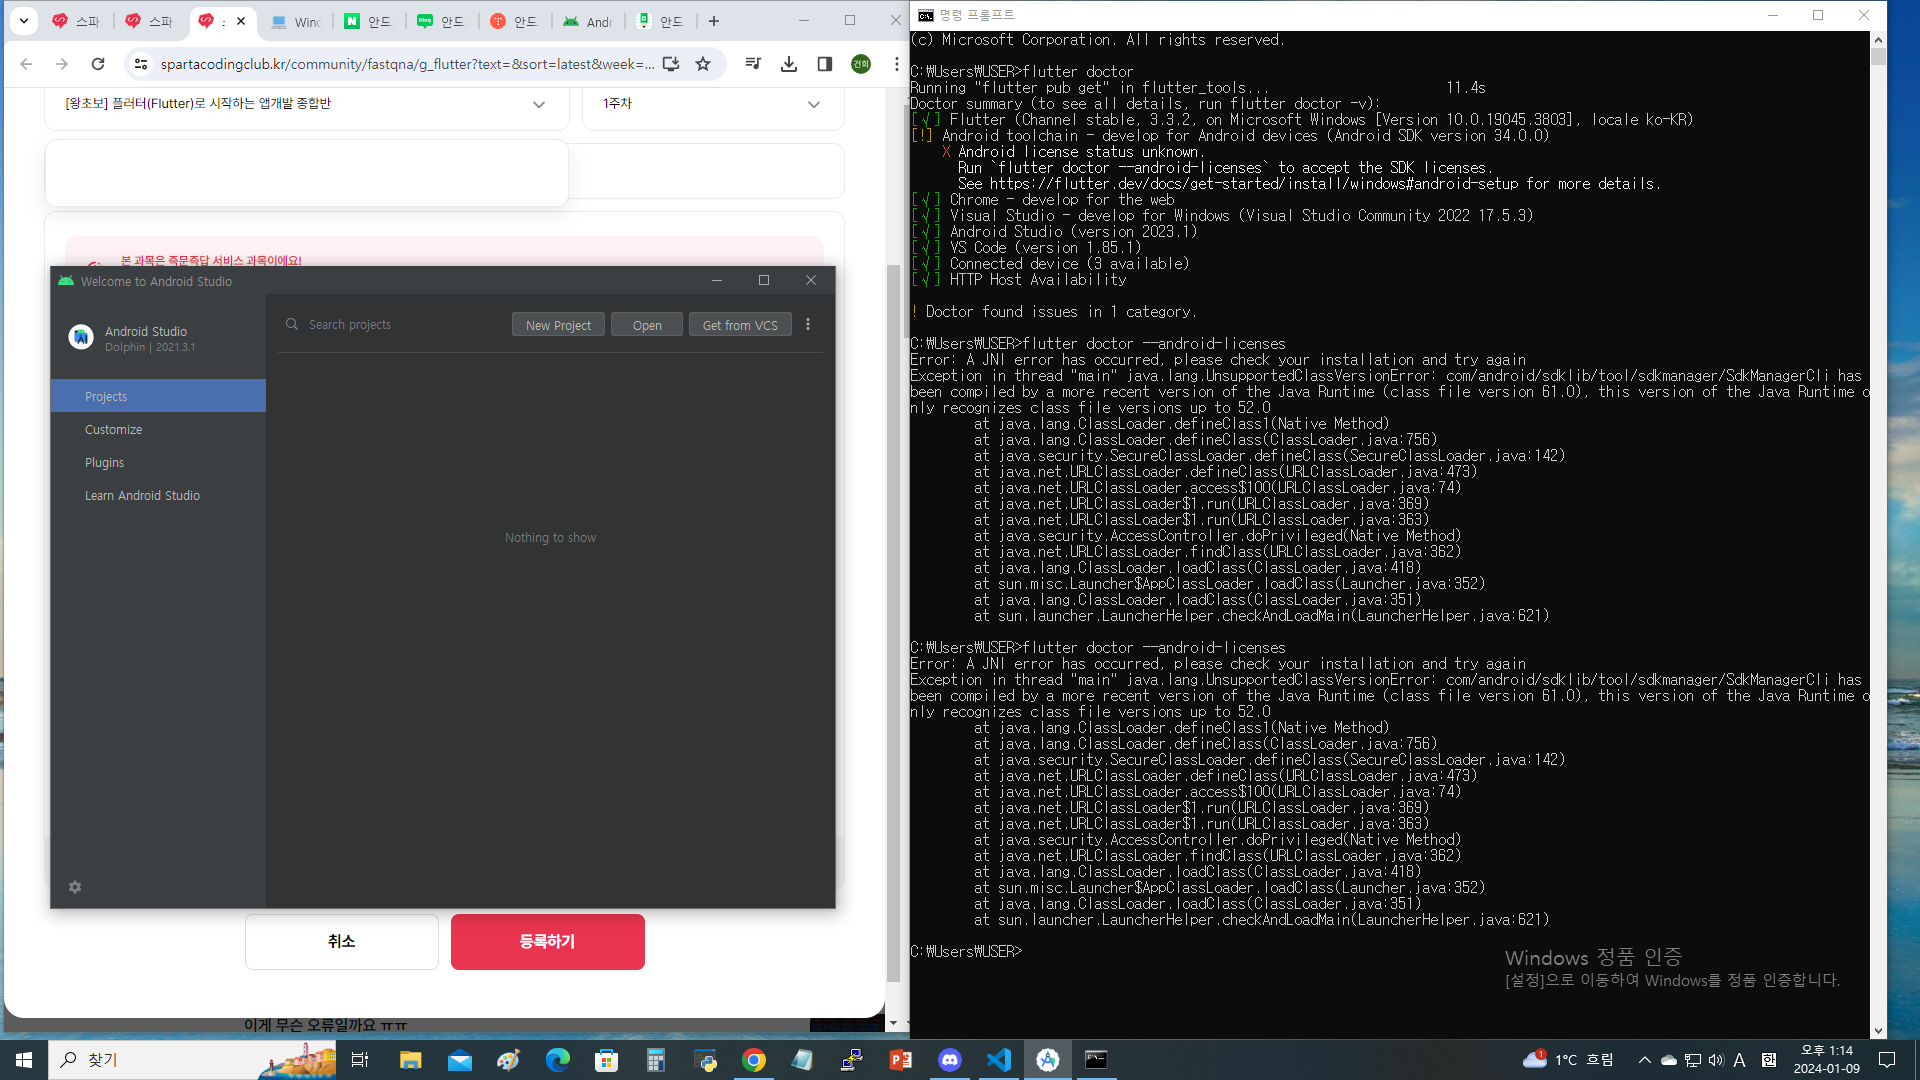Go forward in Chrome browser
Viewport: 1920px width, 1080px height.
[62, 64]
